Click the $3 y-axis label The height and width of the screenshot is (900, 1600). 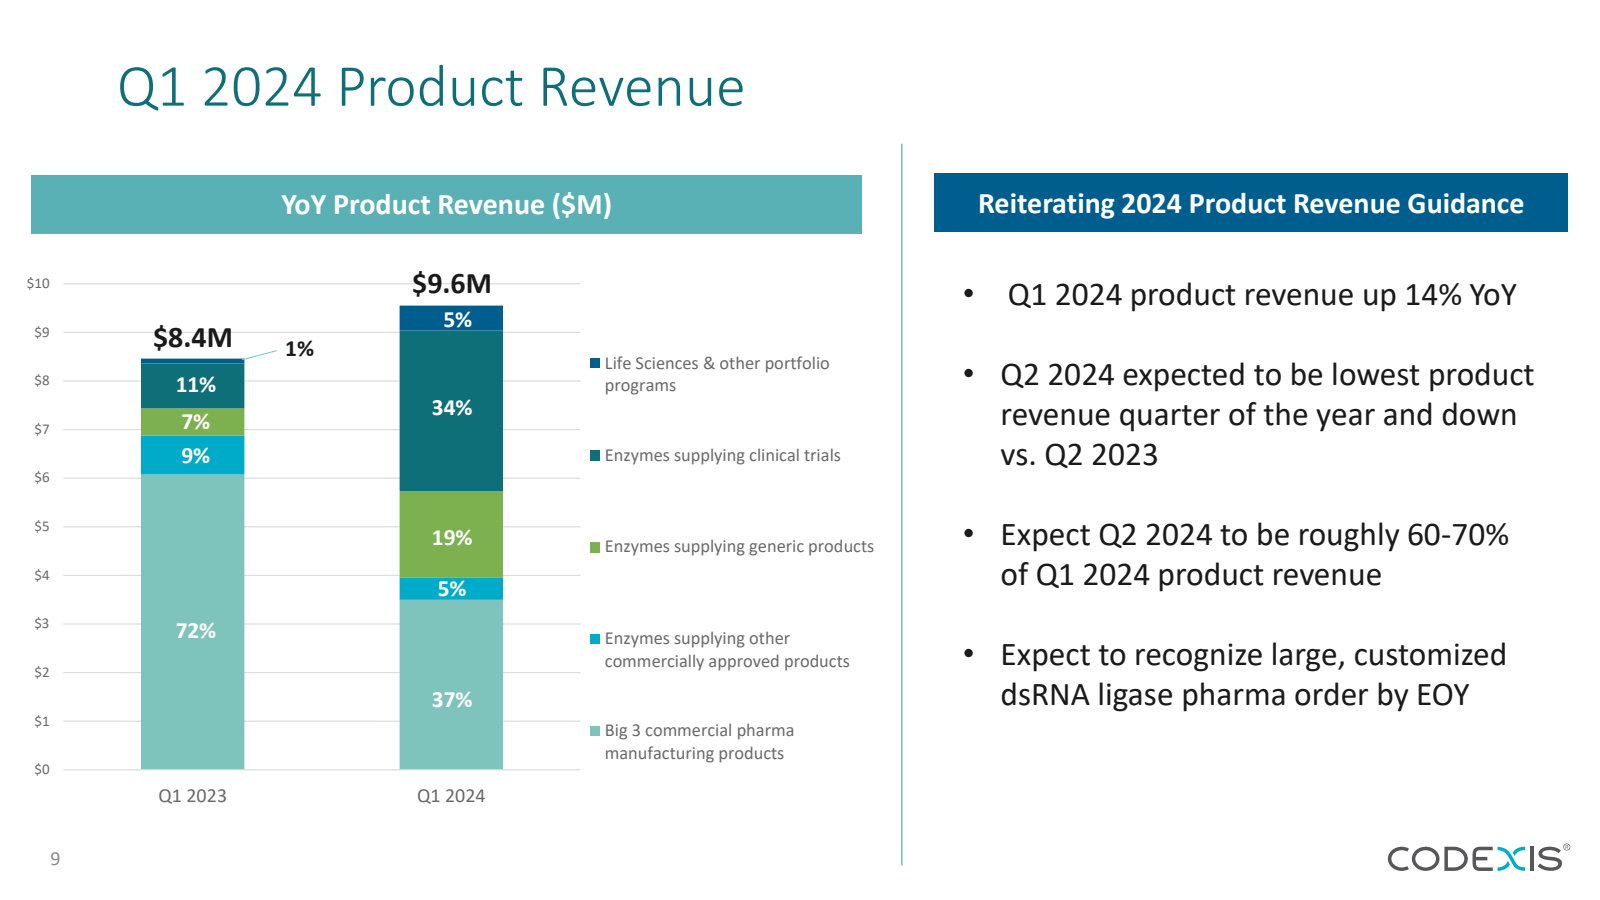(x=42, y=624)
